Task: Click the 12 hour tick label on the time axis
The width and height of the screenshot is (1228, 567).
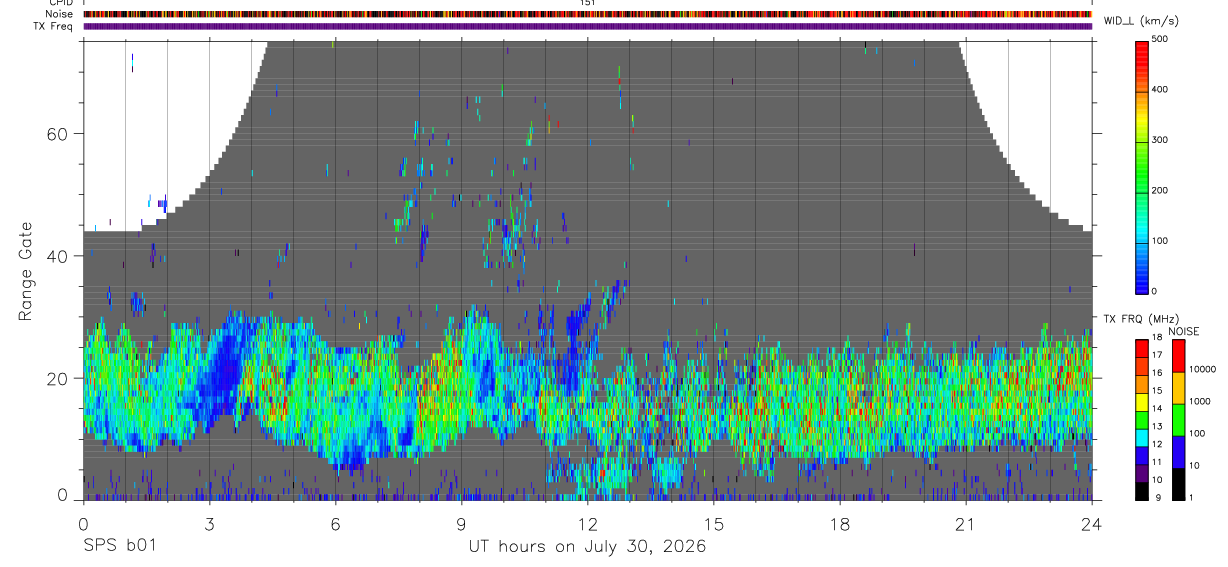Action: click(587, 524)
